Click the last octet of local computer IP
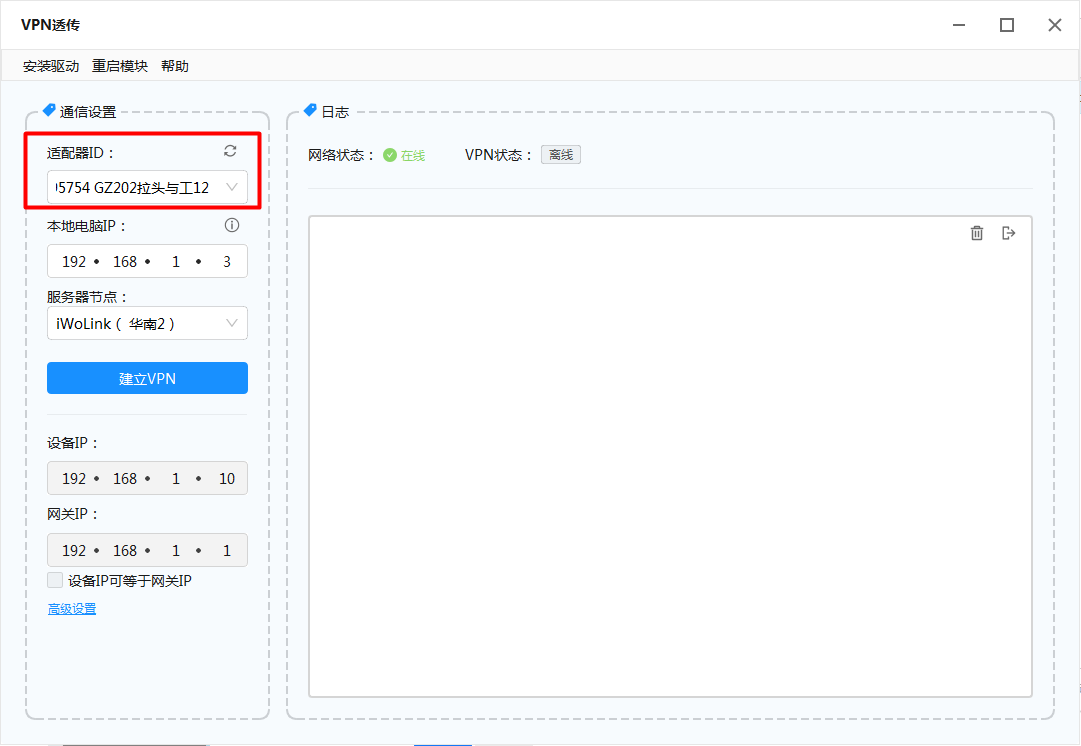1081x746 pixels. tap(227, 262)
